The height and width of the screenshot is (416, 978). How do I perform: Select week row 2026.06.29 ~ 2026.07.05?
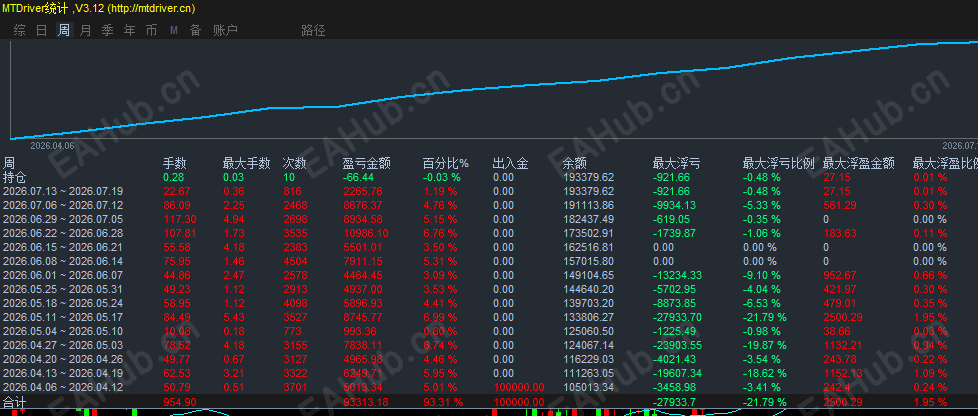(x=63, y=219)
